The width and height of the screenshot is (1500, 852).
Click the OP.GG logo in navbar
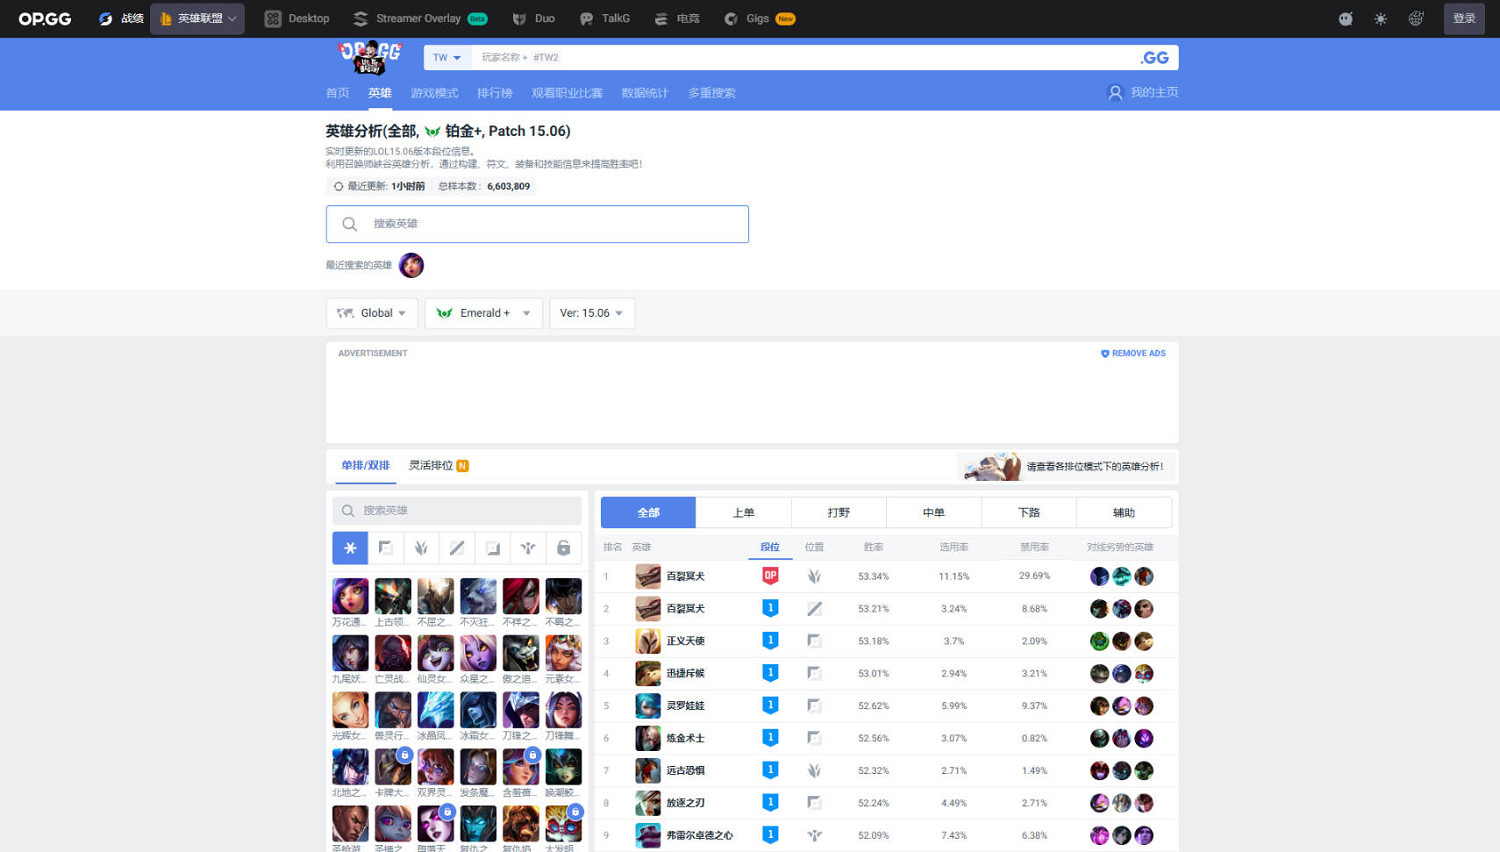(44, 18)
